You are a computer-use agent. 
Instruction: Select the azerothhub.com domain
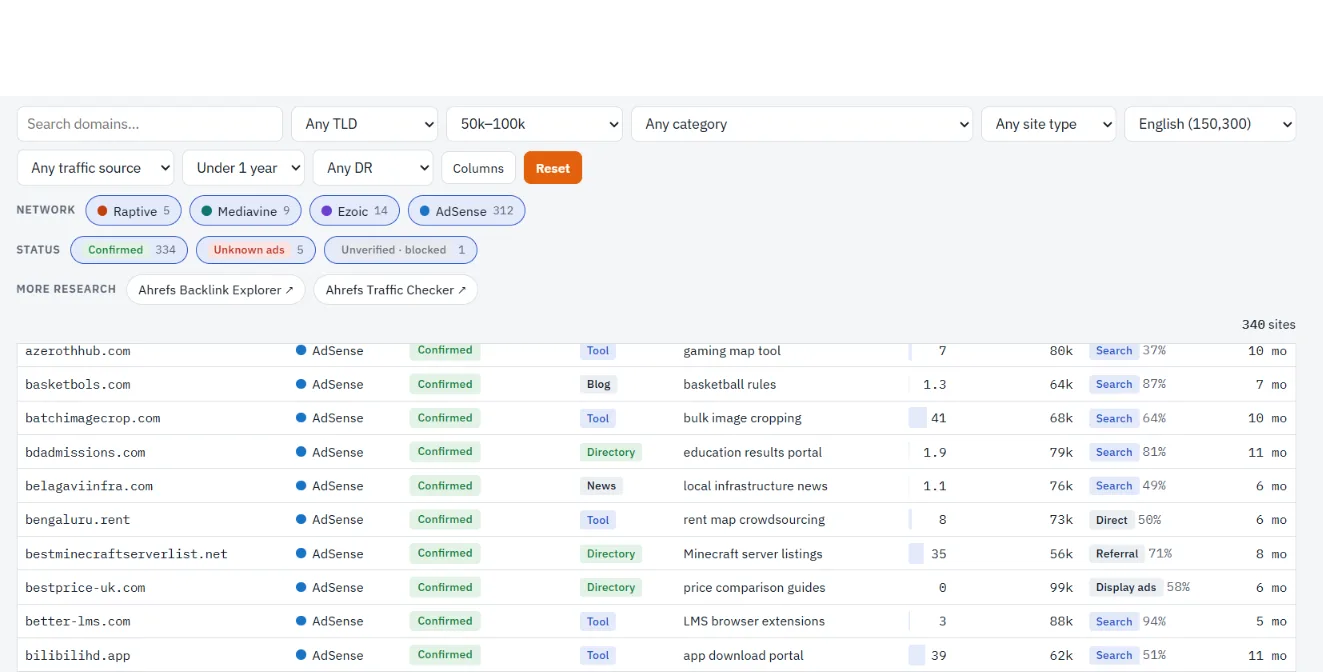point(78,351)
